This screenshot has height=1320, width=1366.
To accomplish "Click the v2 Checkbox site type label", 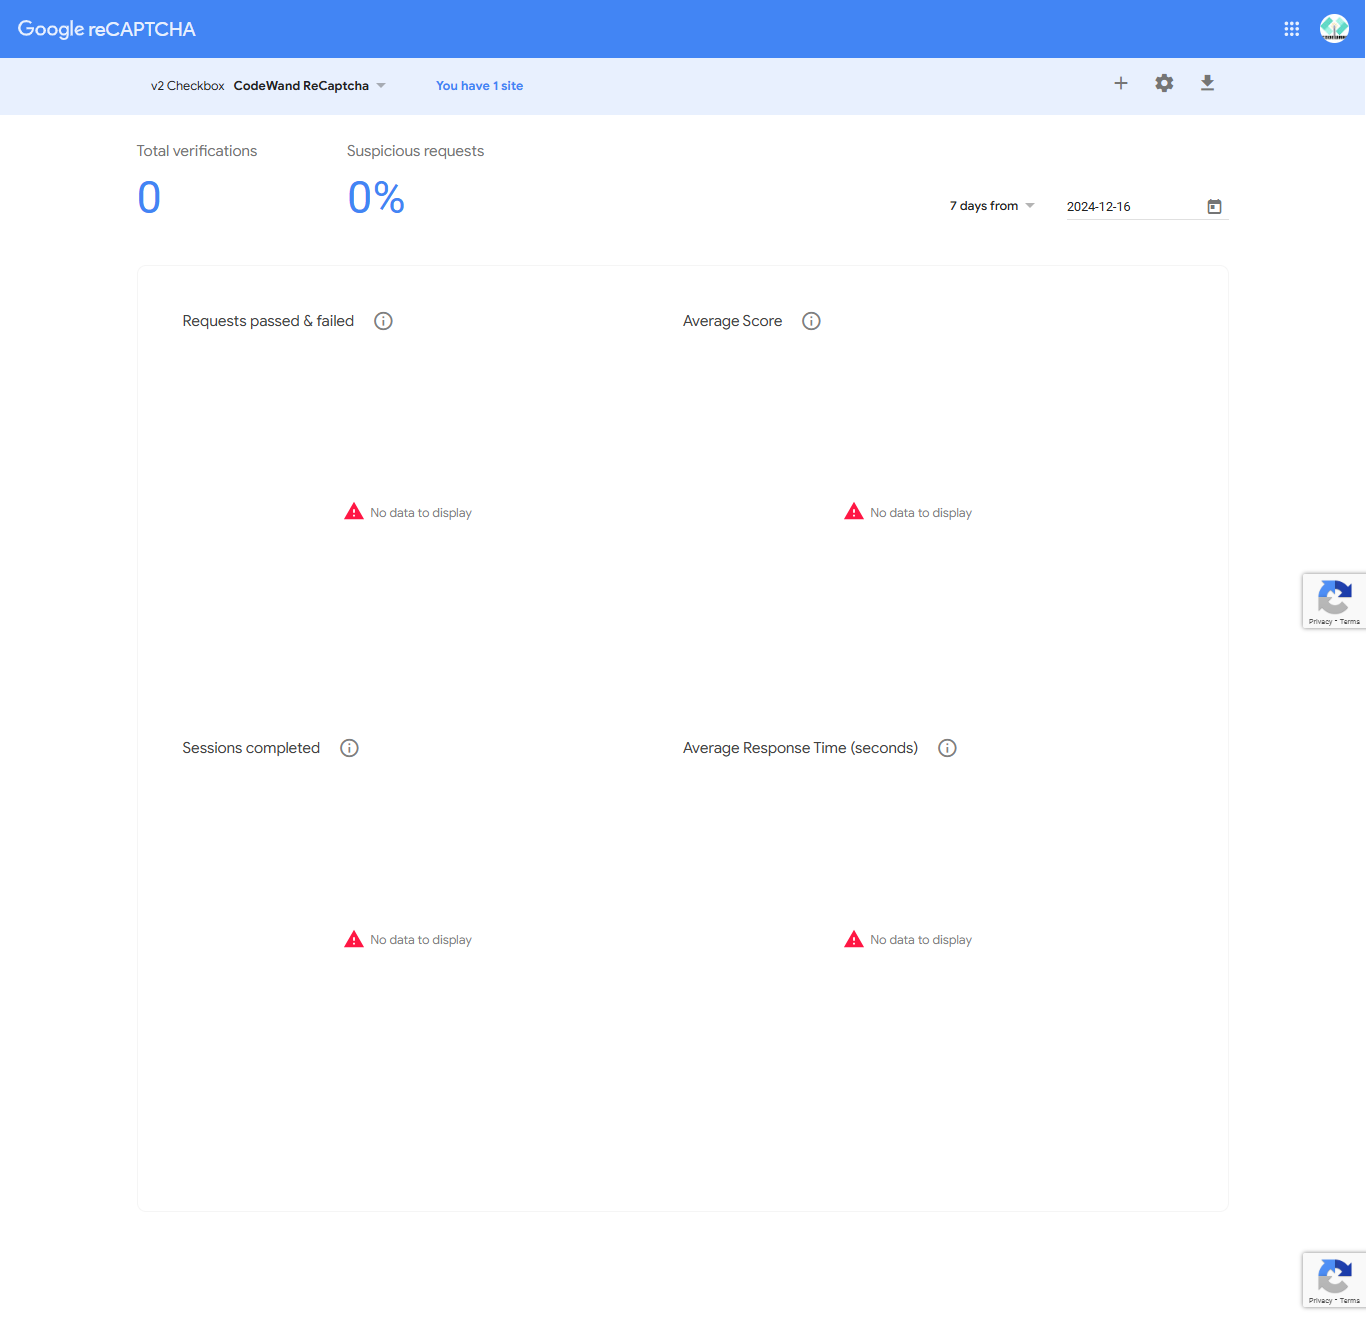I will (187, 86).
